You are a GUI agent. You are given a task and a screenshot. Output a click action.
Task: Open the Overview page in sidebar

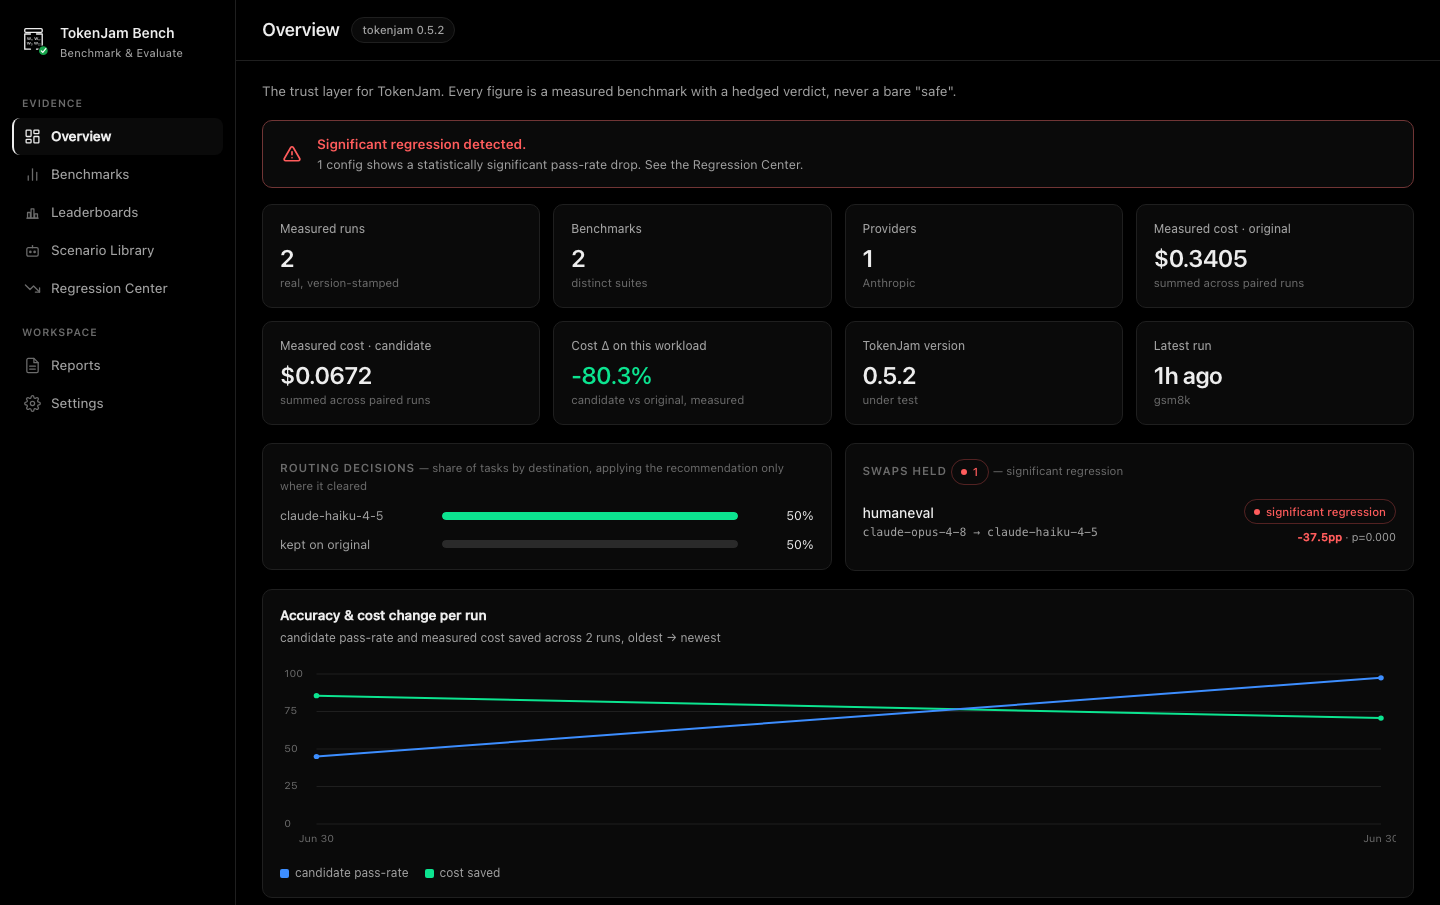click(118, 137)
